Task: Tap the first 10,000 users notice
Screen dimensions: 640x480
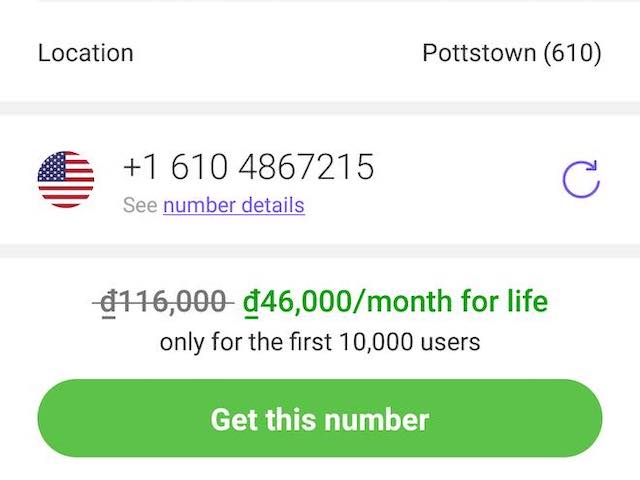Action: point(320,342)
